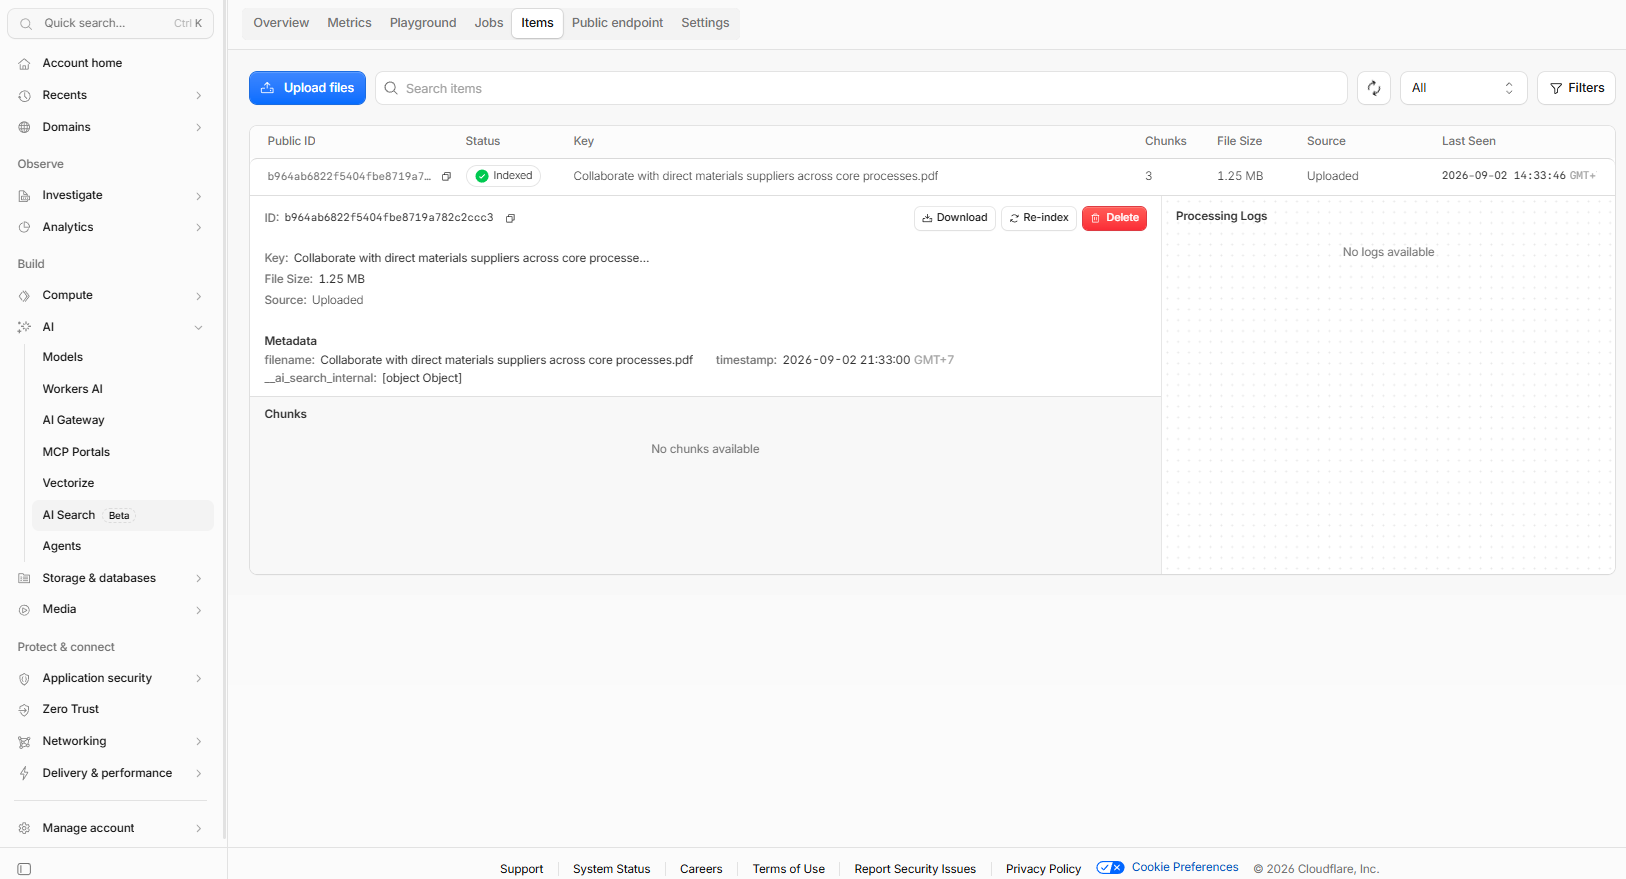Click the search magnifier icon in Quick search

(x=26, y=23)
